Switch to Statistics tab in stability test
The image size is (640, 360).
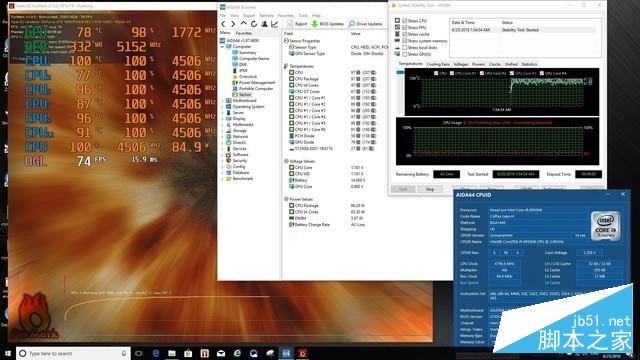point(529,64)
